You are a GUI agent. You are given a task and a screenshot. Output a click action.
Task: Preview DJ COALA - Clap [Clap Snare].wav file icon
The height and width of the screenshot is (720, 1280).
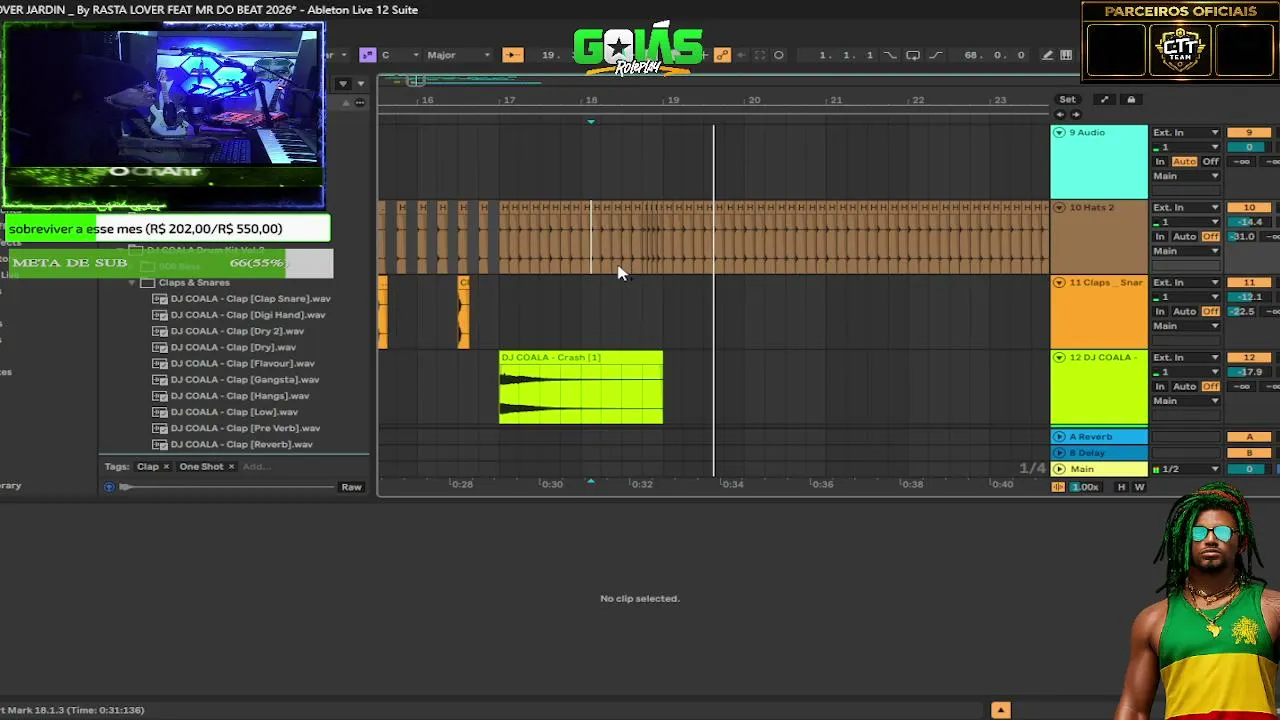tap(160, 299)
